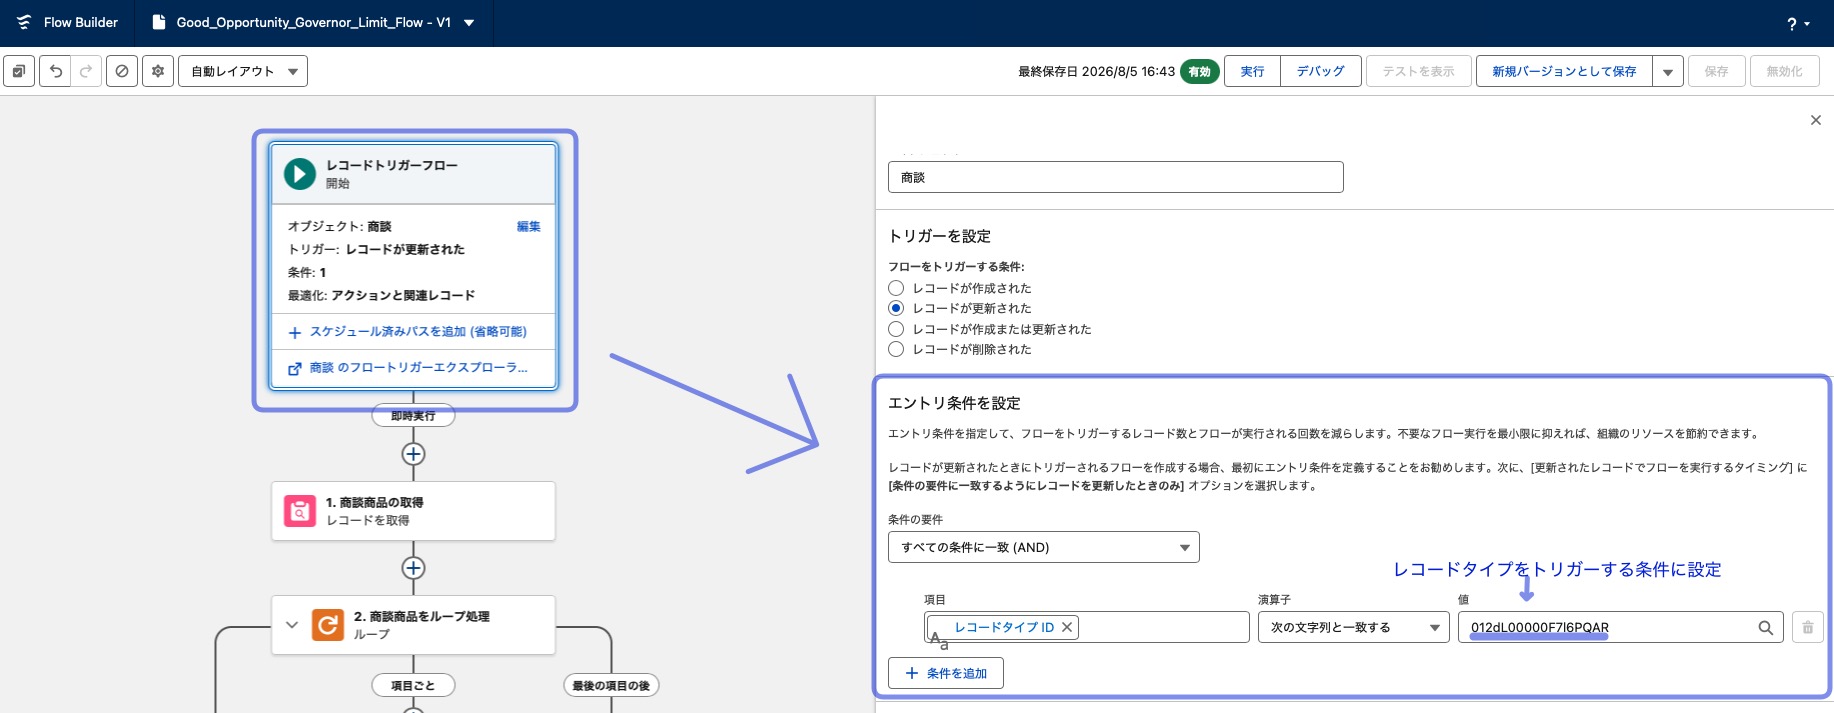Click the 1. 商談商品の取得 node label
Image resolution: width=1834 pixels, height=713 pixels.
(x=374, y=502)
